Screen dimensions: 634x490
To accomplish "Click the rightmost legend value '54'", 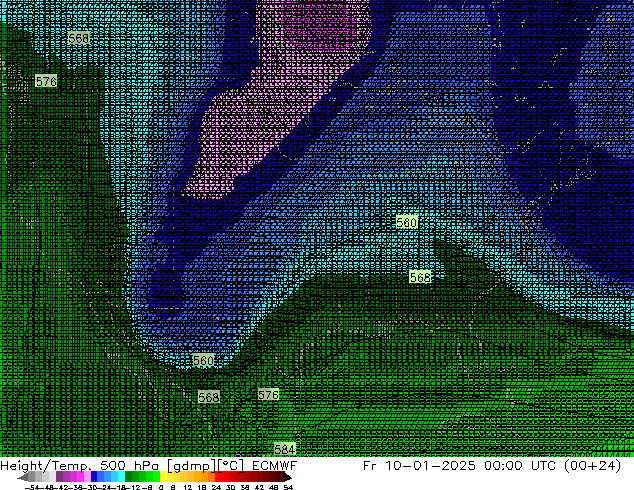I will pyautogui.click(x=288, y=488).
